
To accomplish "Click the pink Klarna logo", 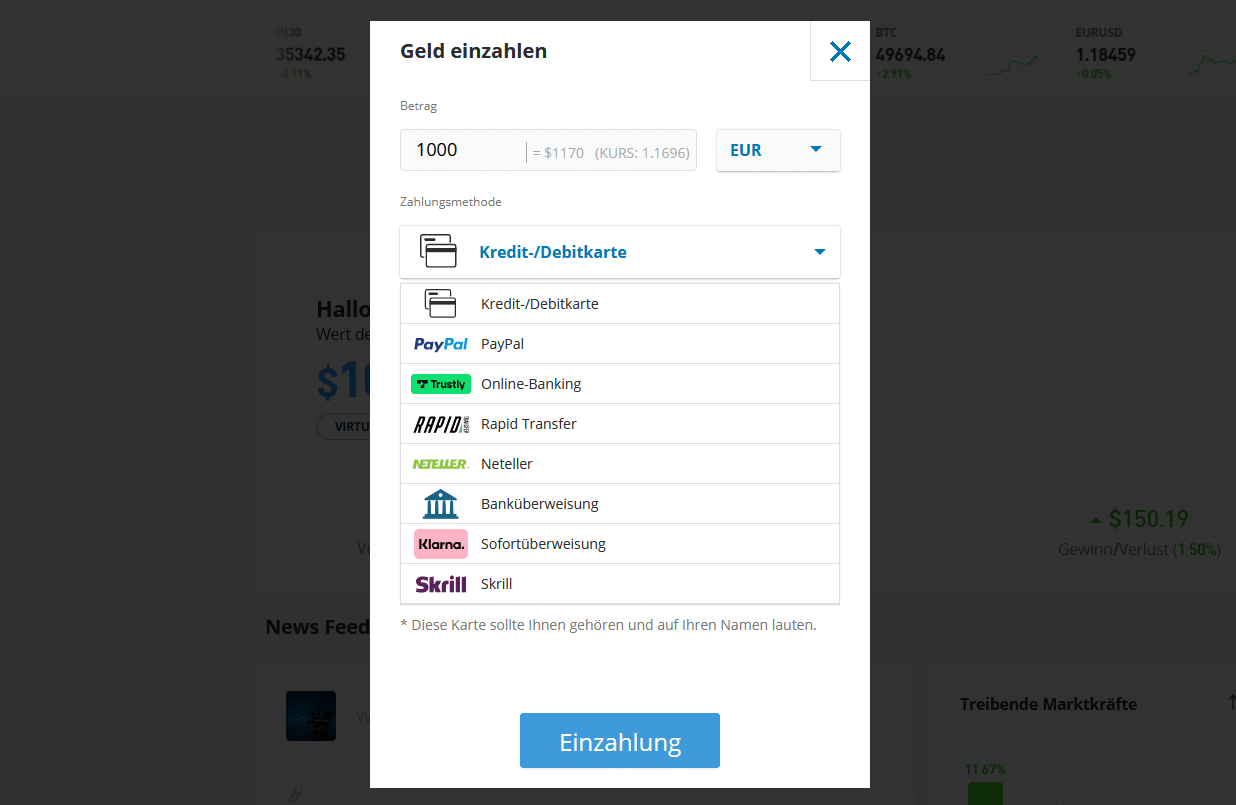I will pyautogui.click(x=441, y=544).
